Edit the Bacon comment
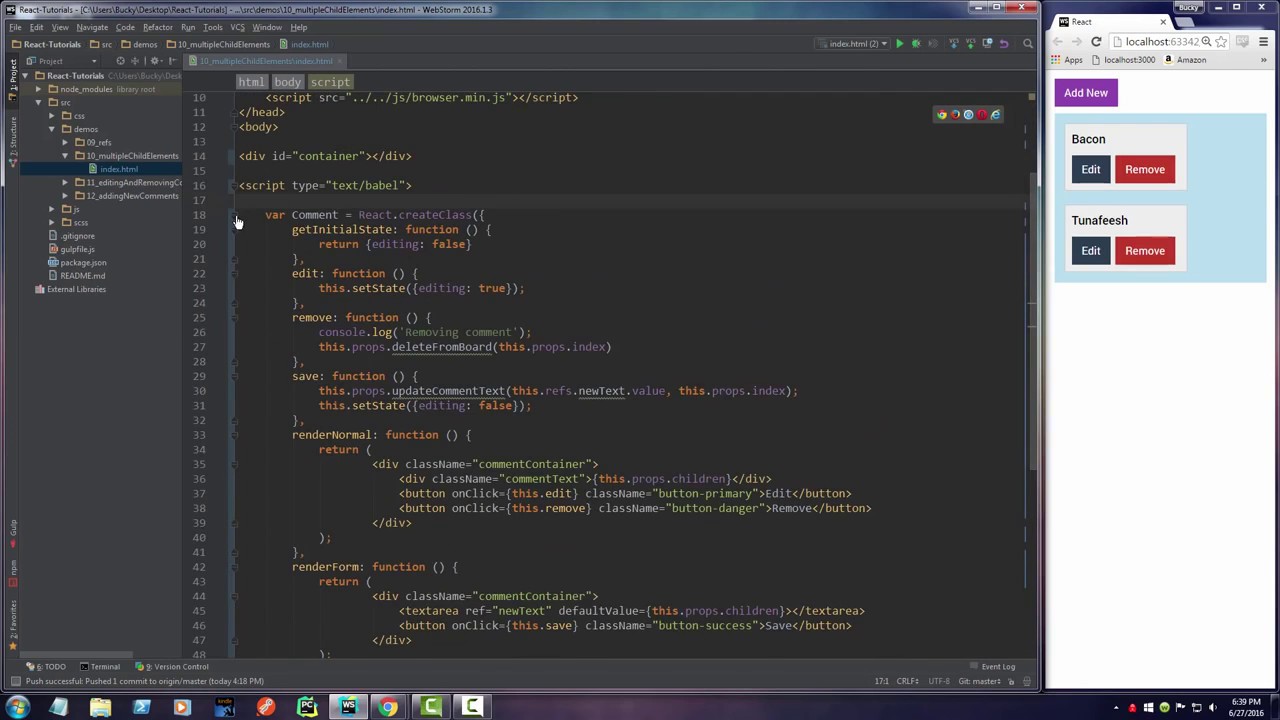The height and width of the screenshot is (720, 1280). 1091,170
